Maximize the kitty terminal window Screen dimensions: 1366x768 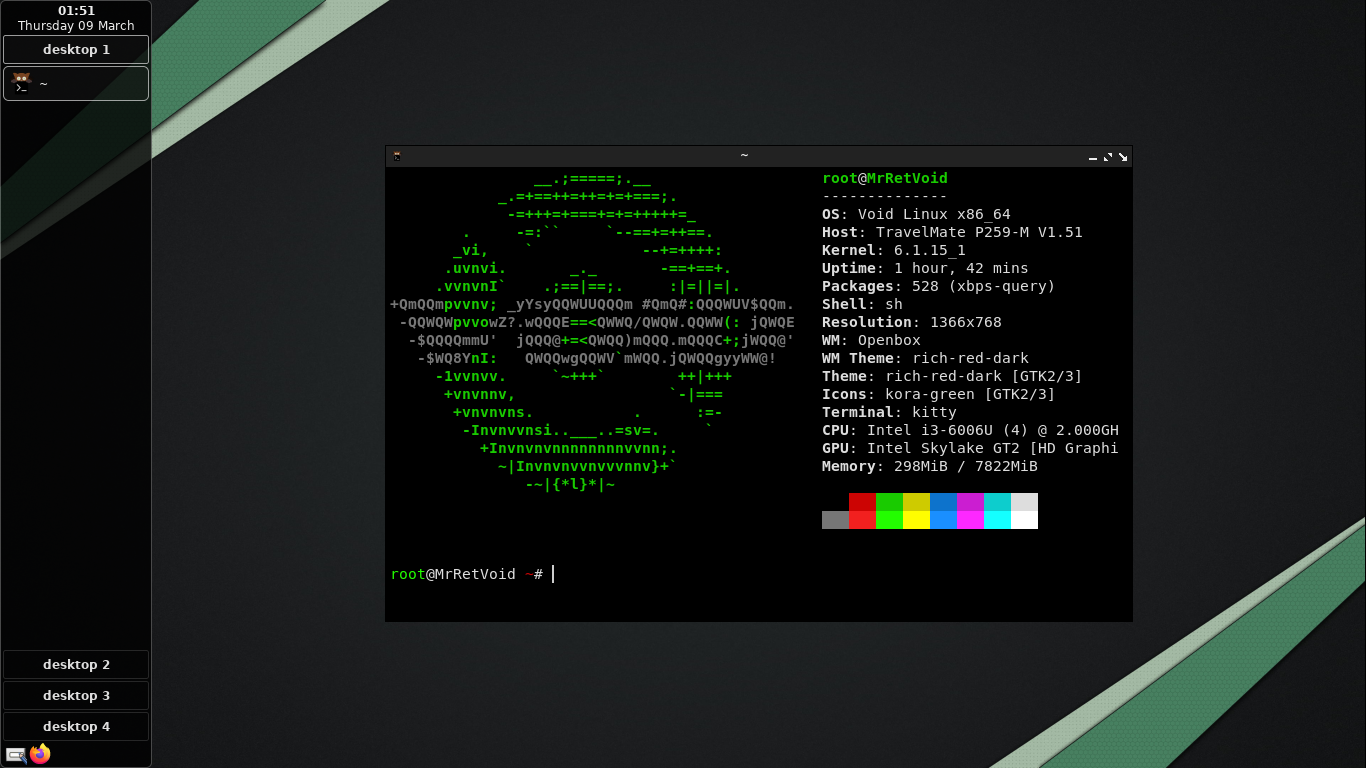1107,157
